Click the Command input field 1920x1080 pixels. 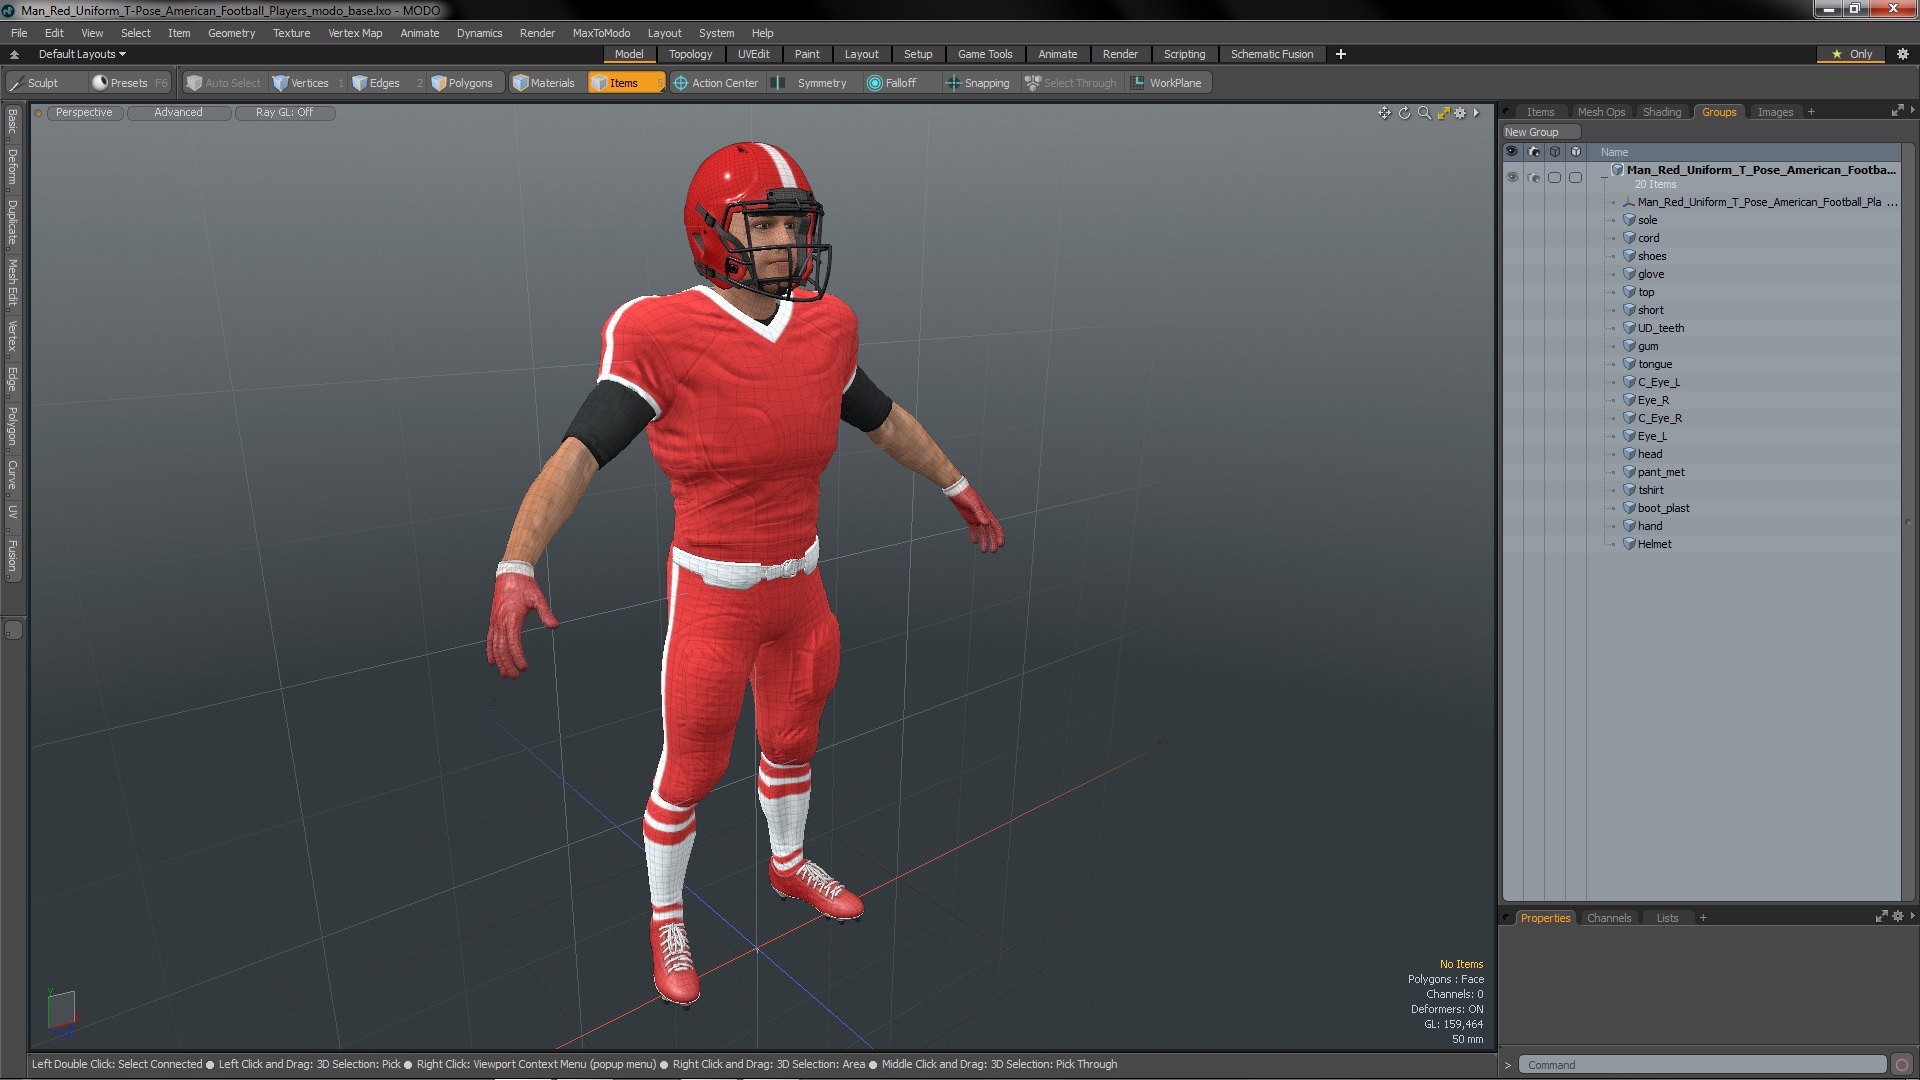click(1700, 1065)
